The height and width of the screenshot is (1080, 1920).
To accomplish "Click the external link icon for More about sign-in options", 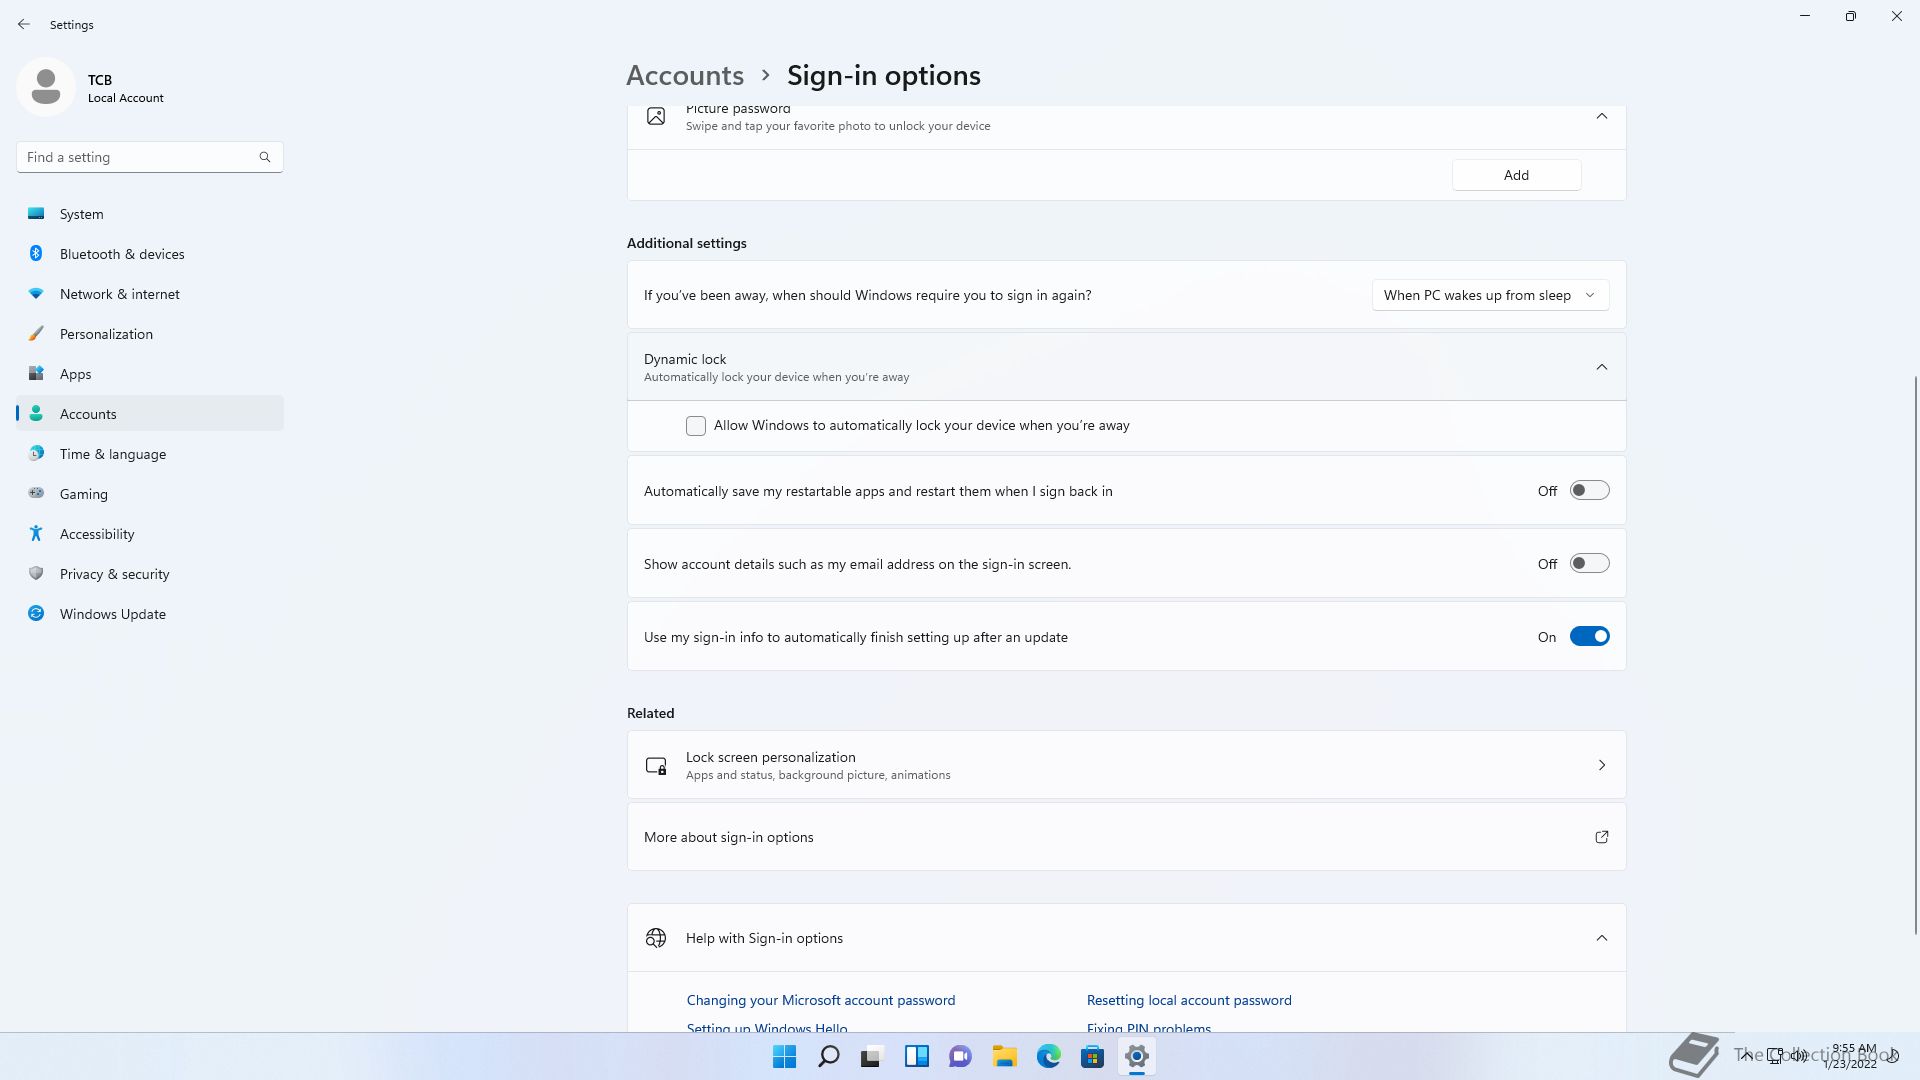I will [x=1601, y=837].
